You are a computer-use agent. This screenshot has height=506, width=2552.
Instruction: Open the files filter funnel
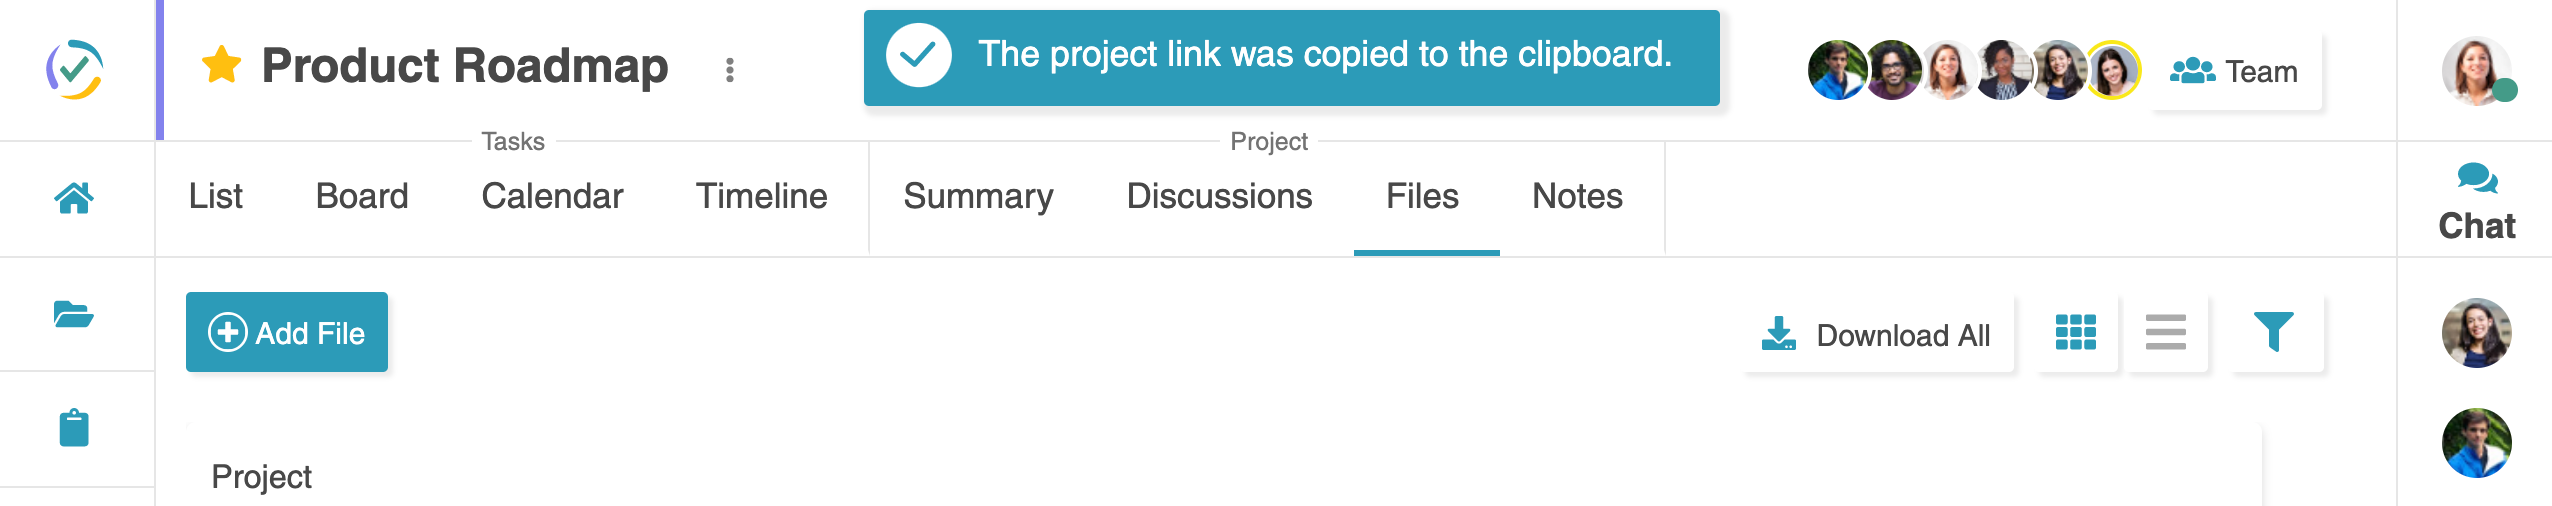pyautogui.click(x=2274, y=333)
